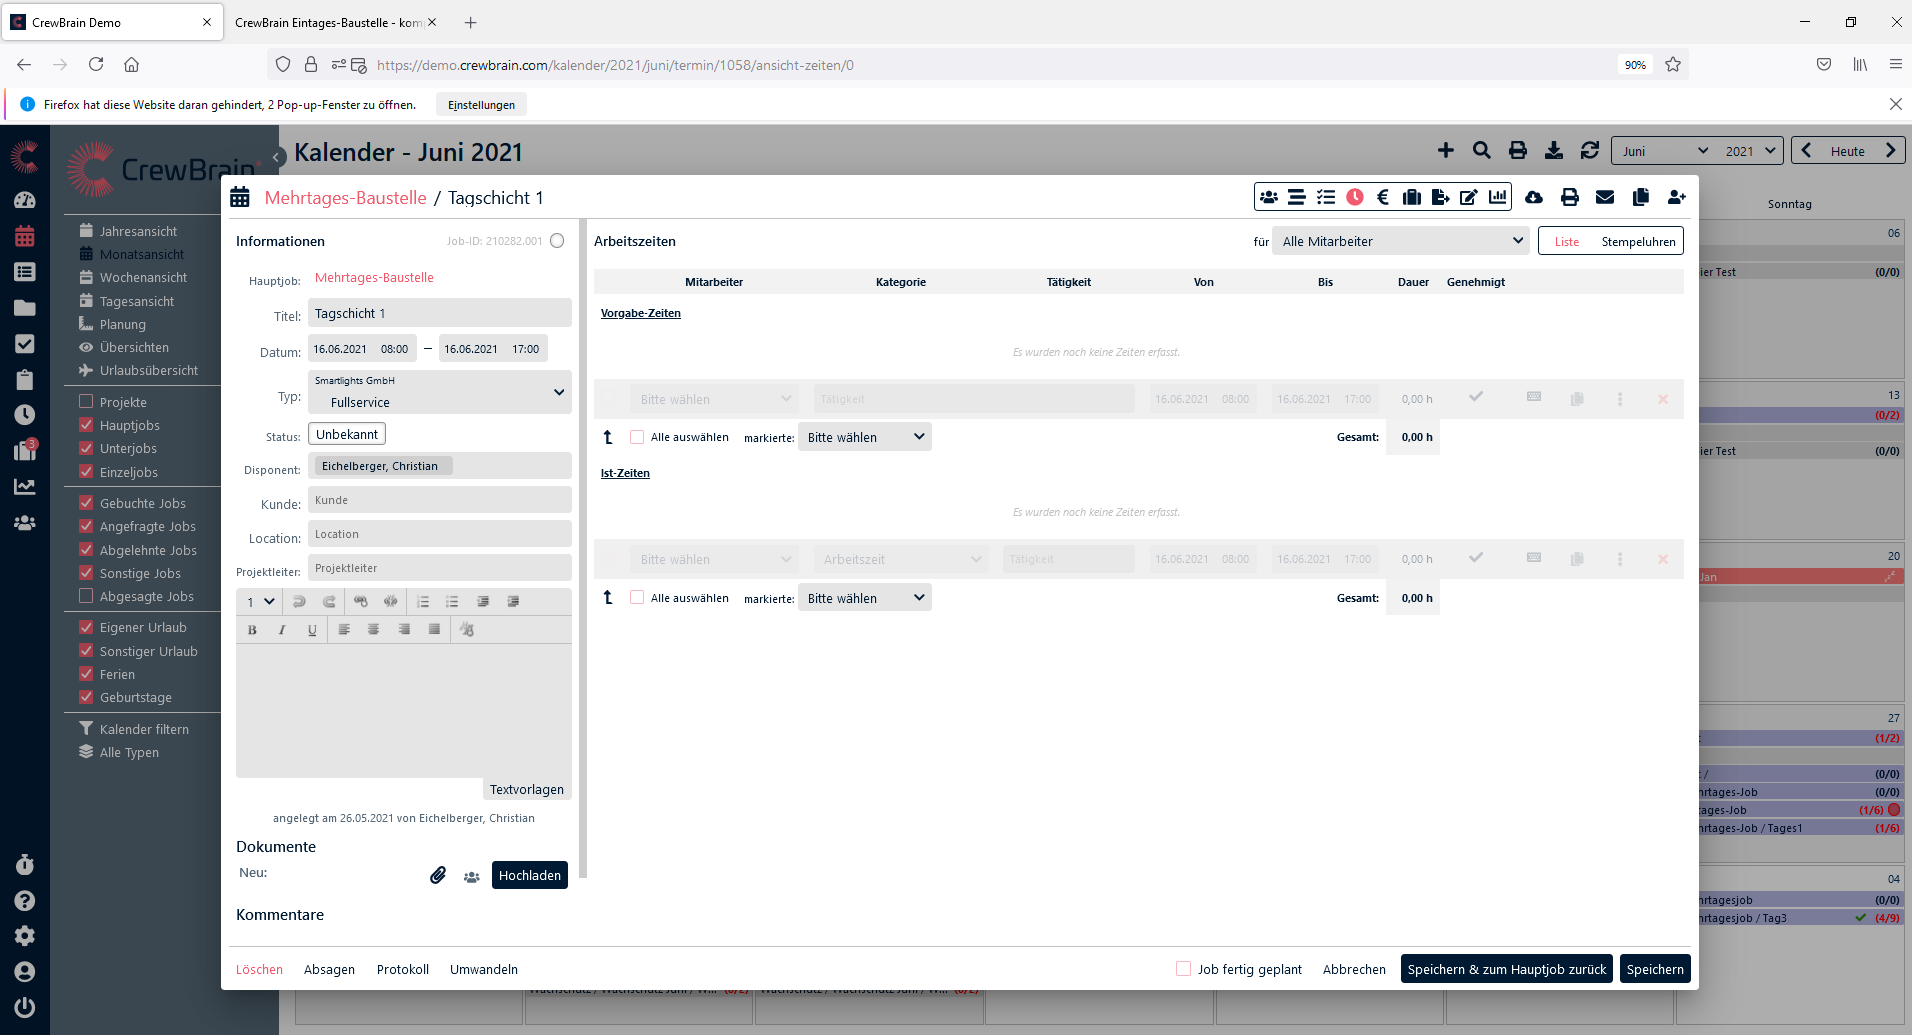Open the staff group icon in job toolbar
This screenshot has height=1035, width=1912.
(x=1269, y=197)
